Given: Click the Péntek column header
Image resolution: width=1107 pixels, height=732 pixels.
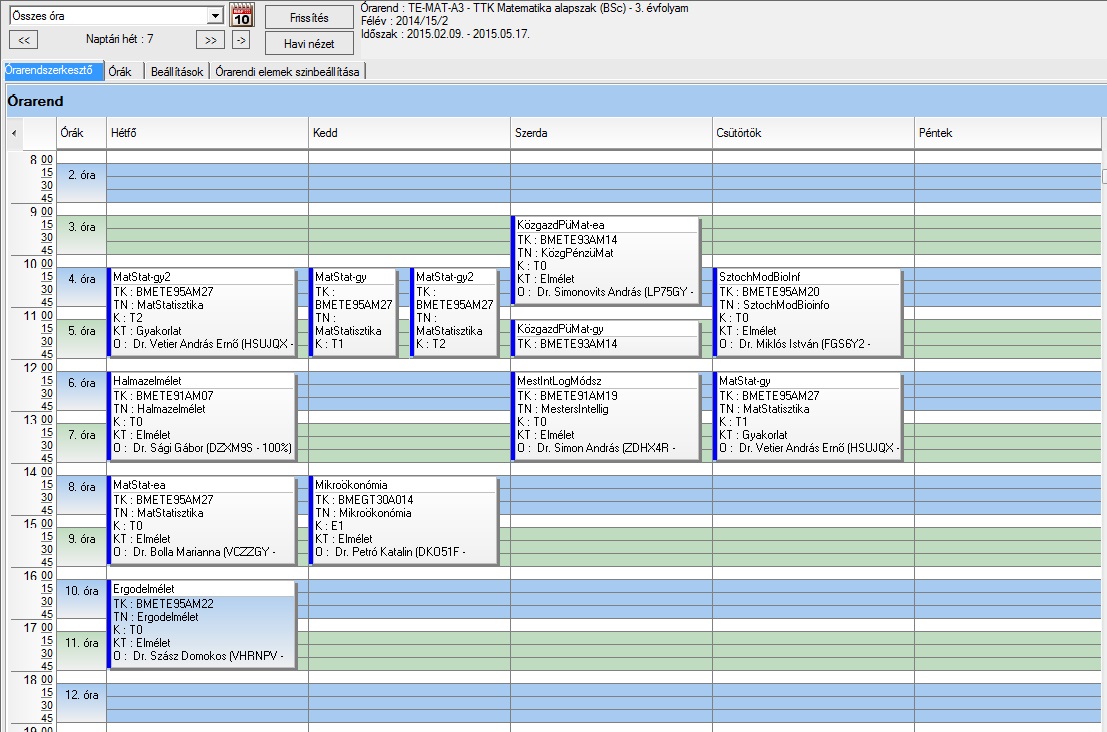Looking at the screenshot, I should coord(1007,133).
